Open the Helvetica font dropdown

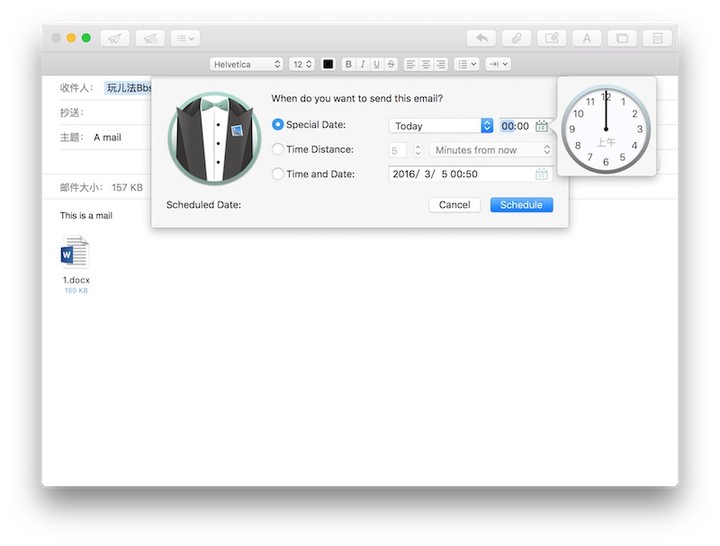(x=246, y=64)
